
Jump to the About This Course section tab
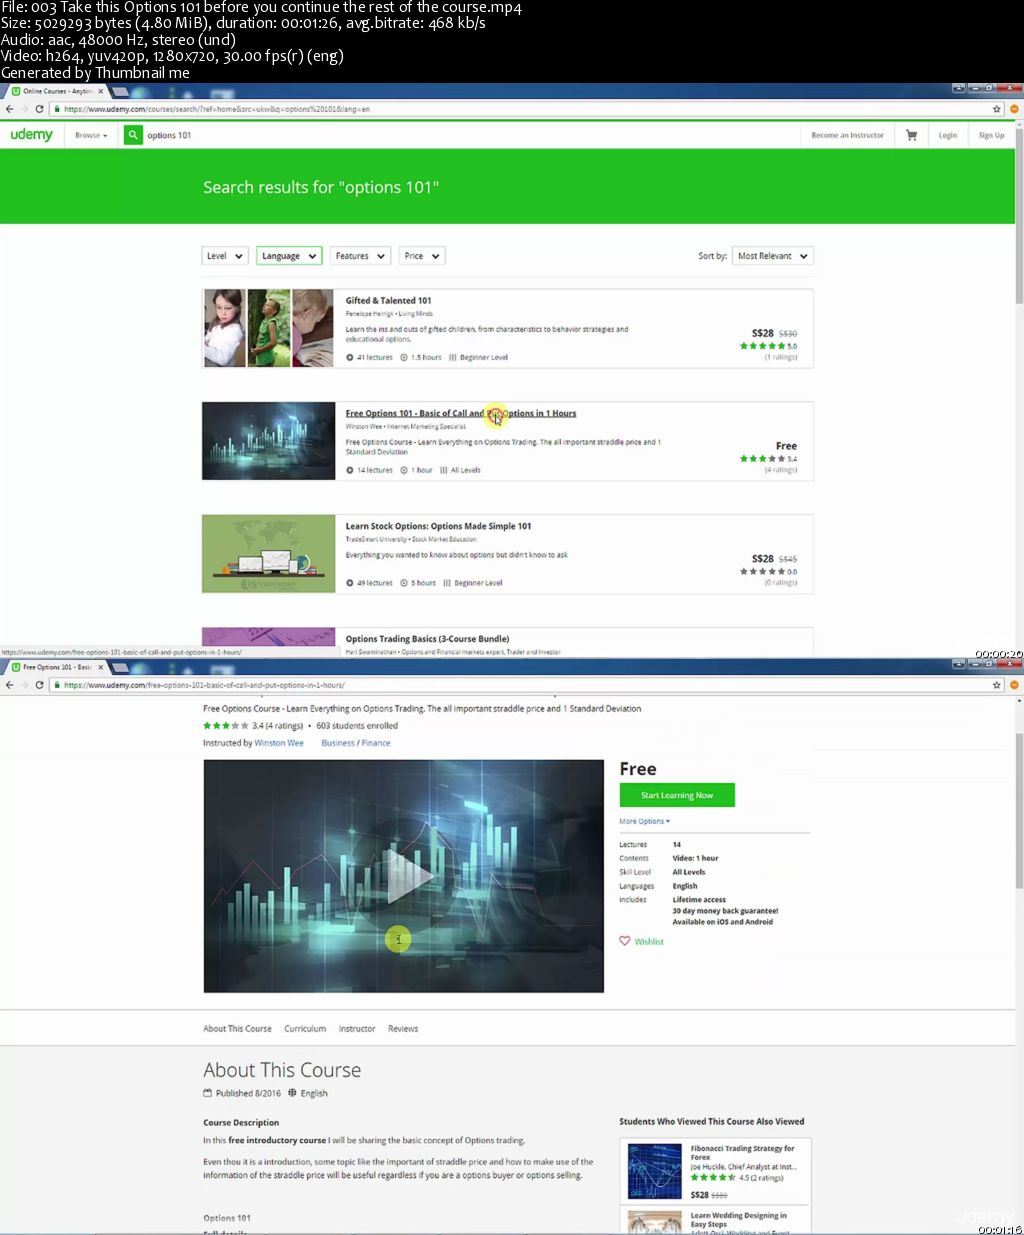pos(237,1029)
